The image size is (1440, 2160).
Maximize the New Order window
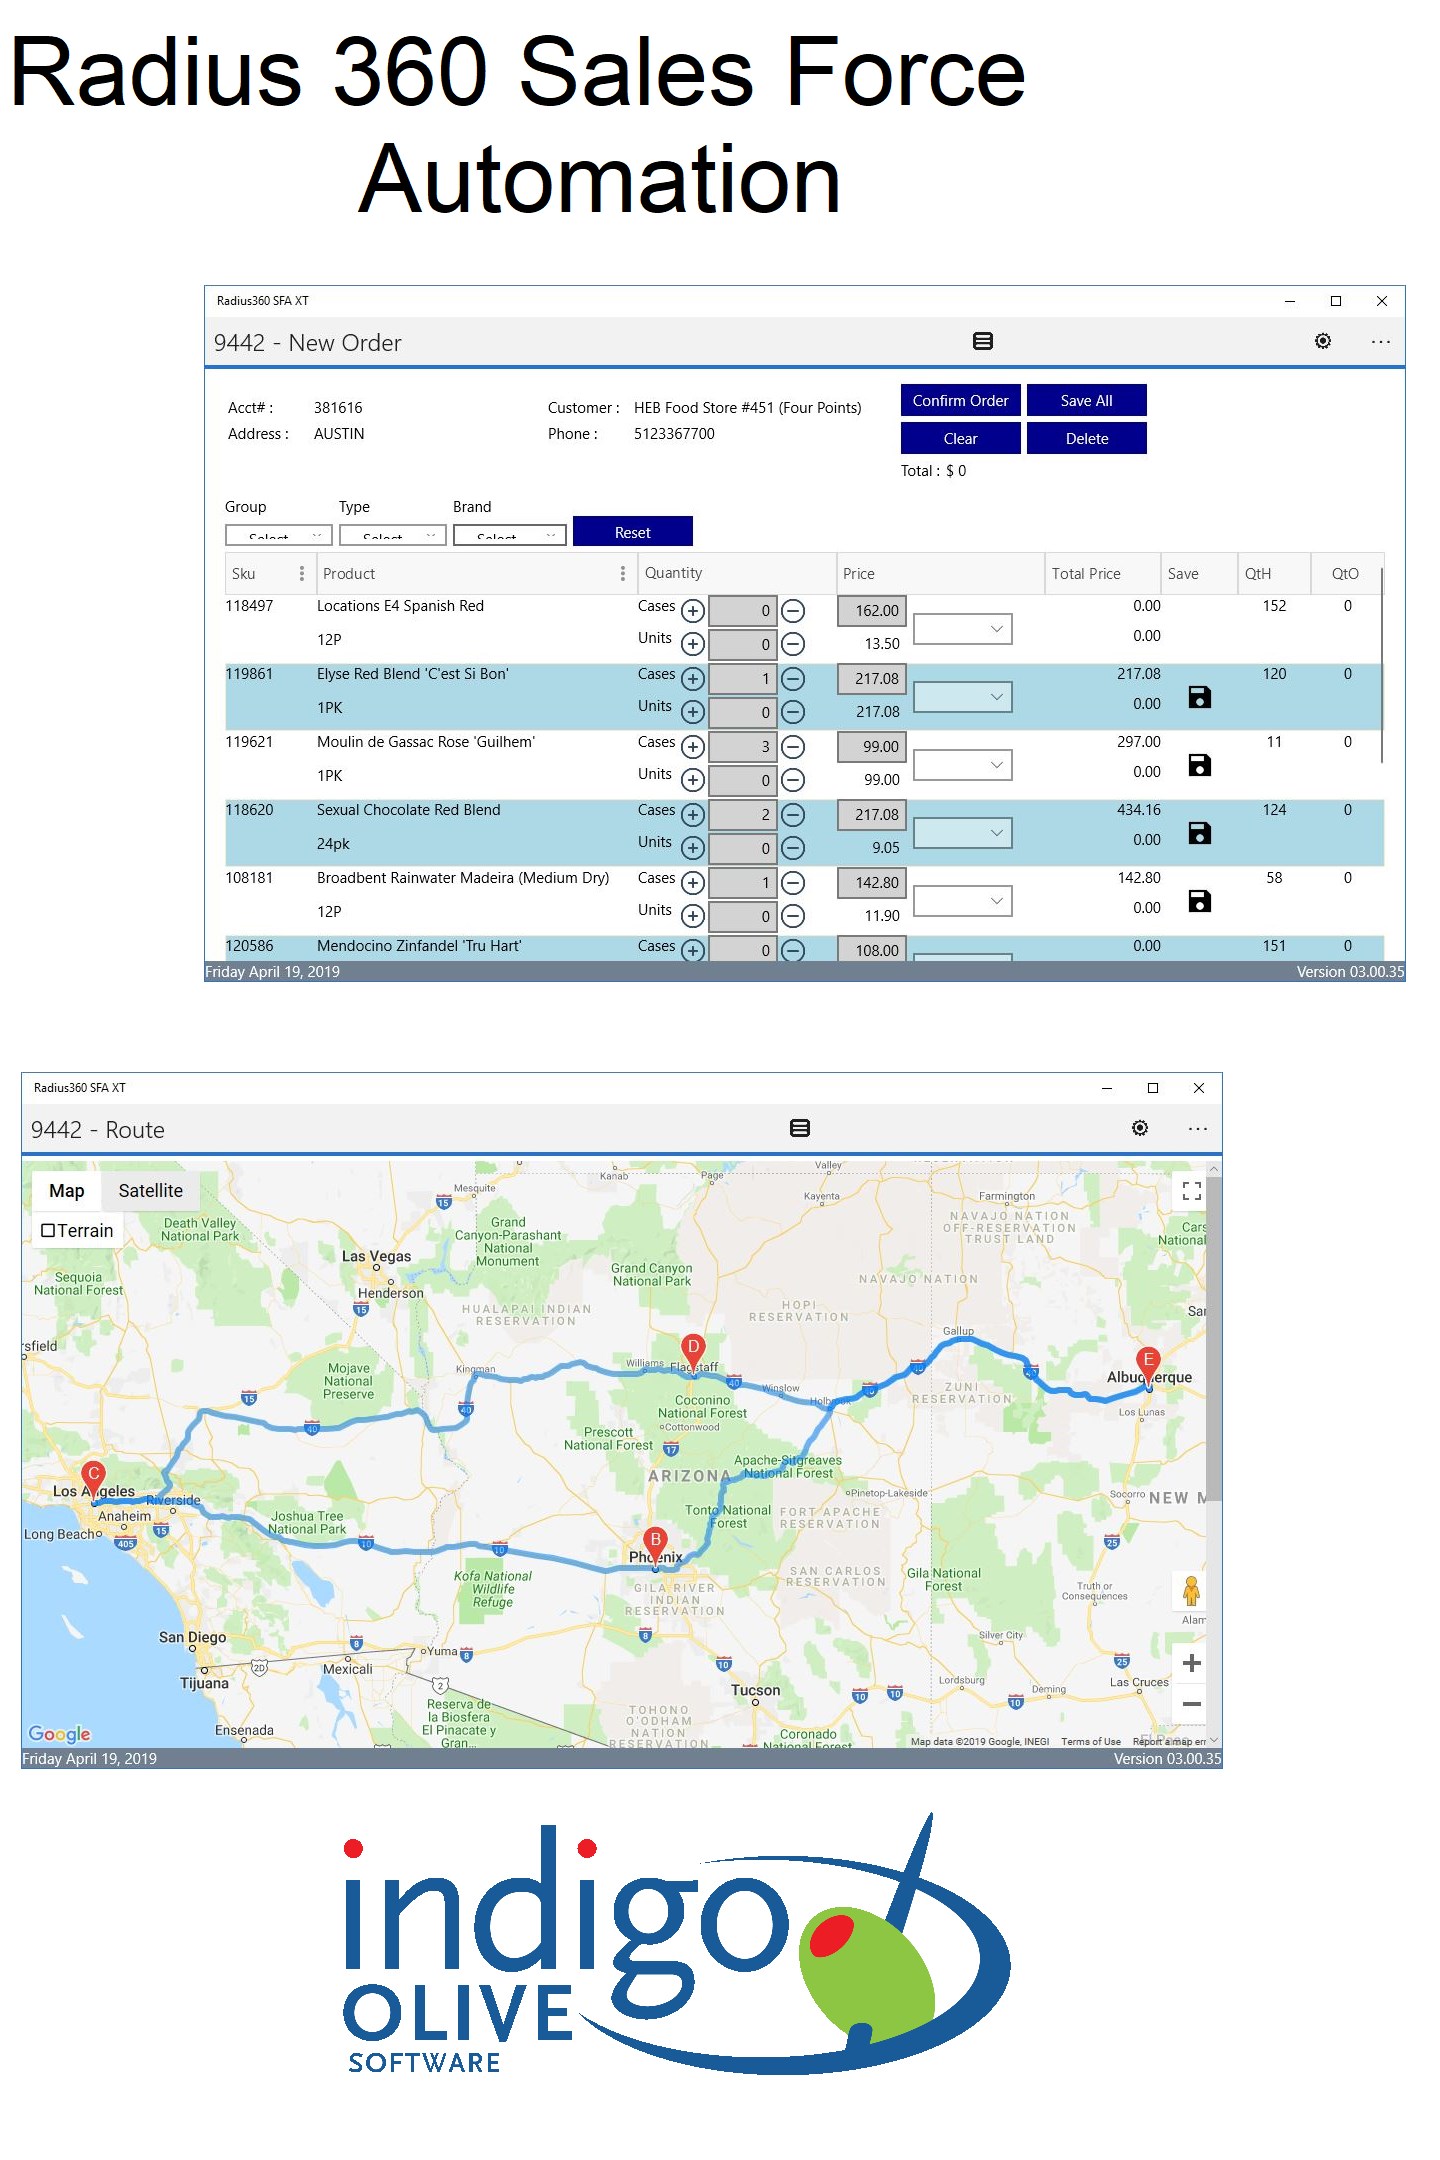pos(1335,301)
